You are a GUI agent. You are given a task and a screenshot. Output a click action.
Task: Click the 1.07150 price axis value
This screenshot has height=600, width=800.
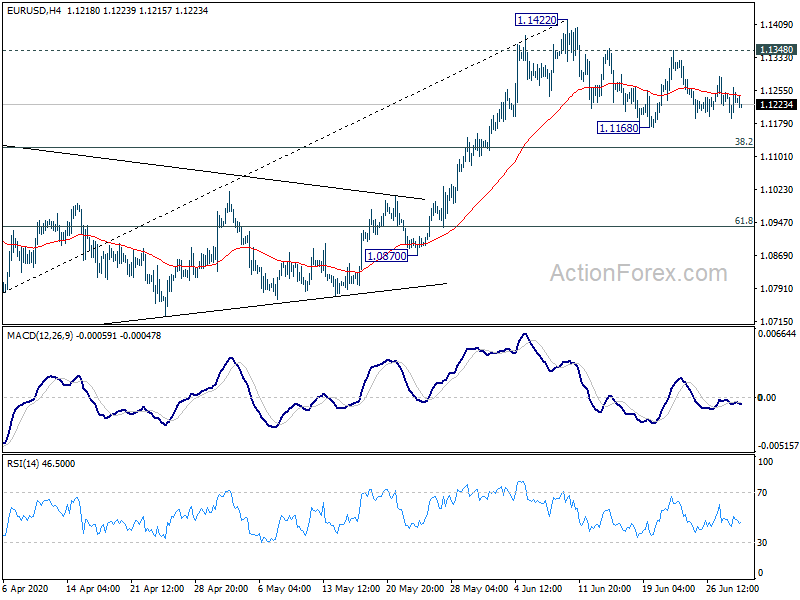click(x=777, y=321)
